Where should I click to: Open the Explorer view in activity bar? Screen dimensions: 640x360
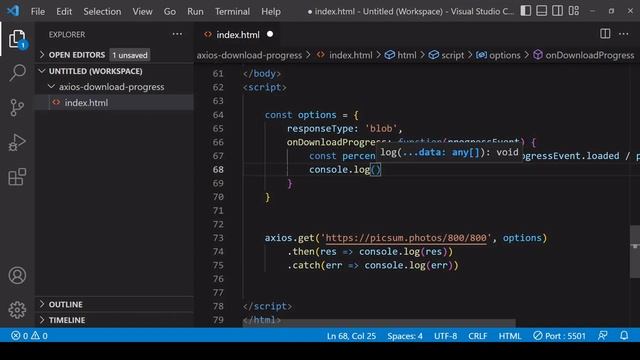[x=17, y=39]
